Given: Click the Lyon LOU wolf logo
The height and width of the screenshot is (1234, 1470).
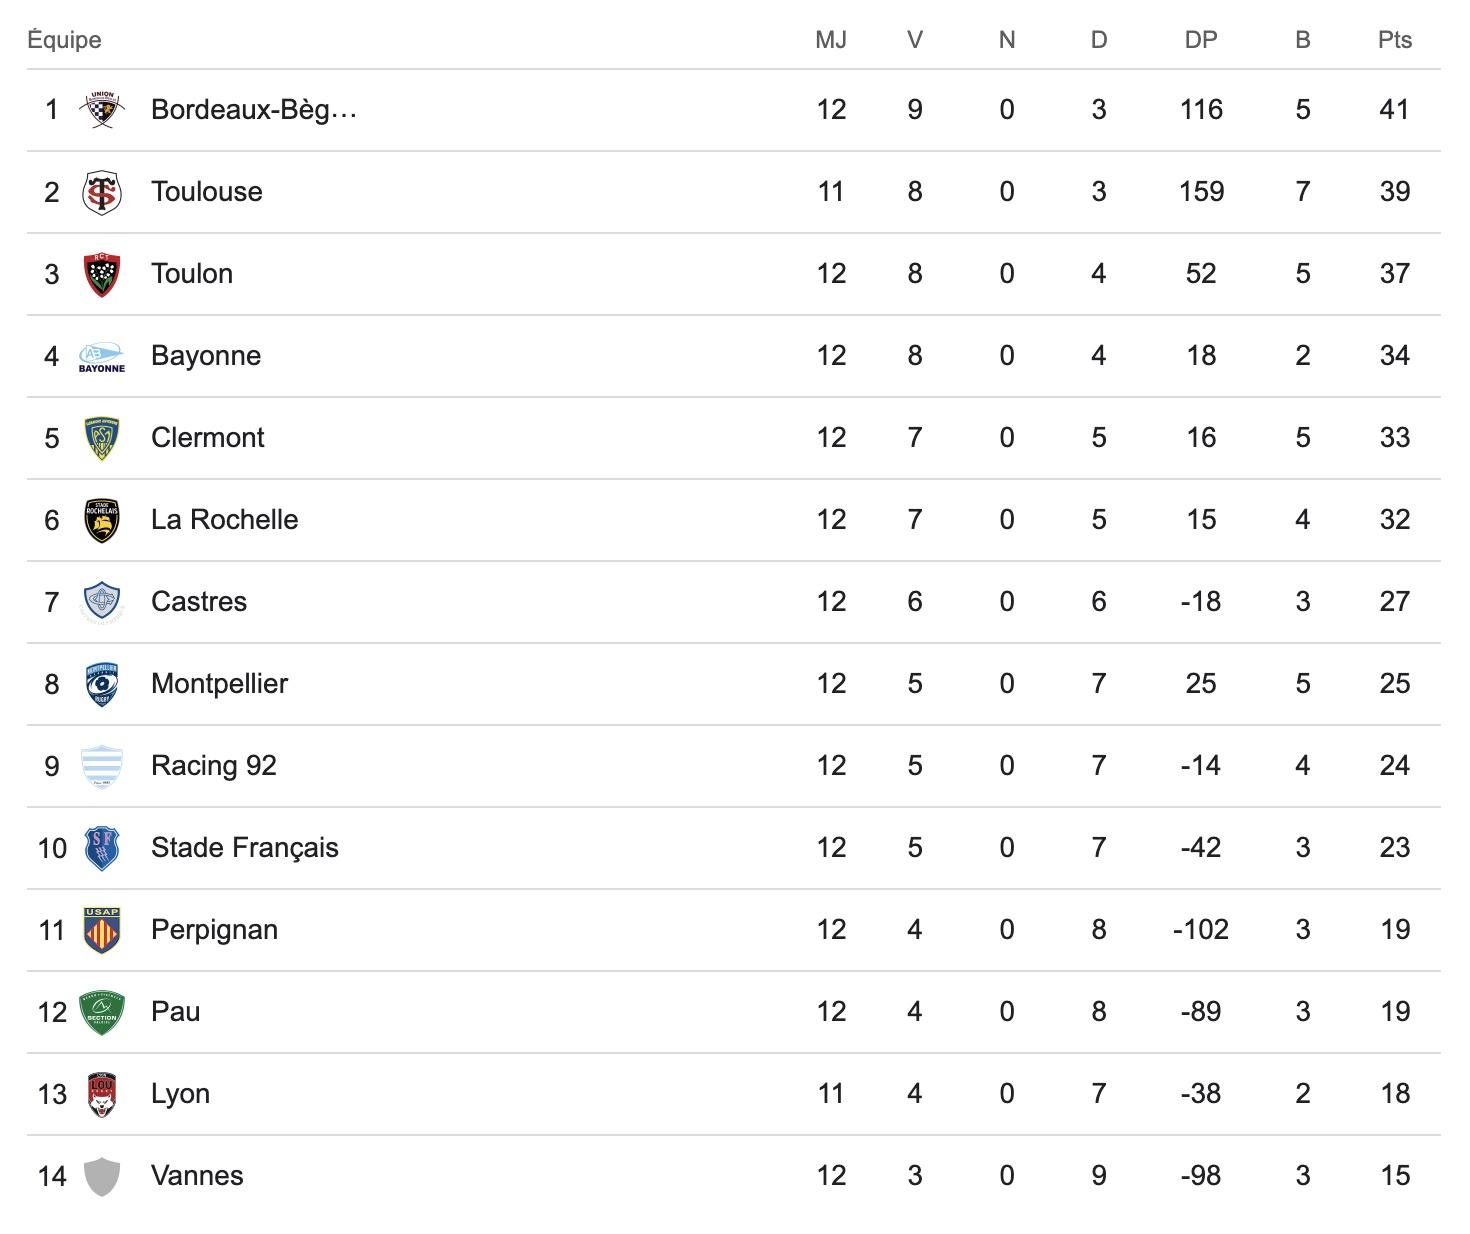Looking at the screenshot, I should click(x=102, y=1094).
